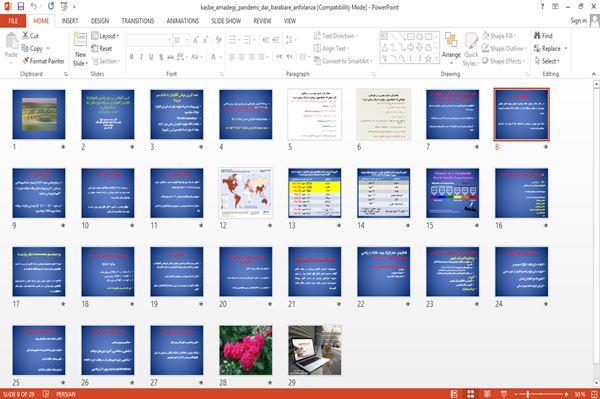Viewport: 600px width, 399px height.
Task: Switch to the SLIDE SHOW tab
Action: click(226, 21)
